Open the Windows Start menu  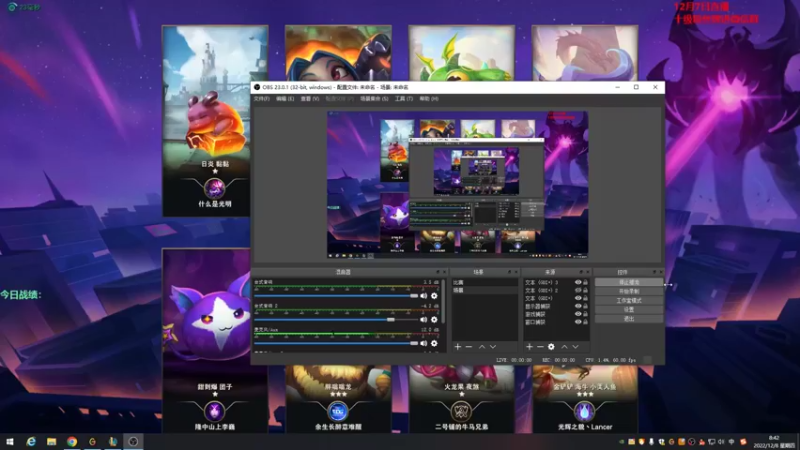pyautogui.click(x=10, y=442)
